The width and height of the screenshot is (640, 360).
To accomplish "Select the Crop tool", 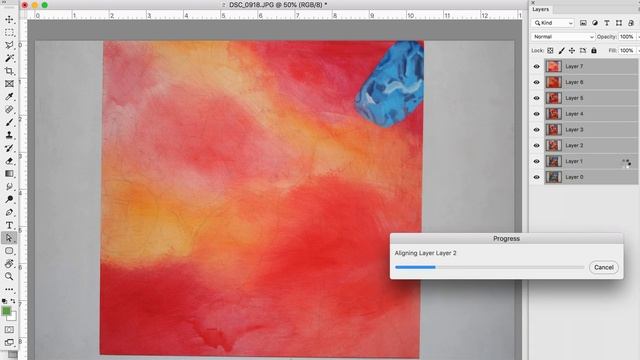I will point(9,71).
